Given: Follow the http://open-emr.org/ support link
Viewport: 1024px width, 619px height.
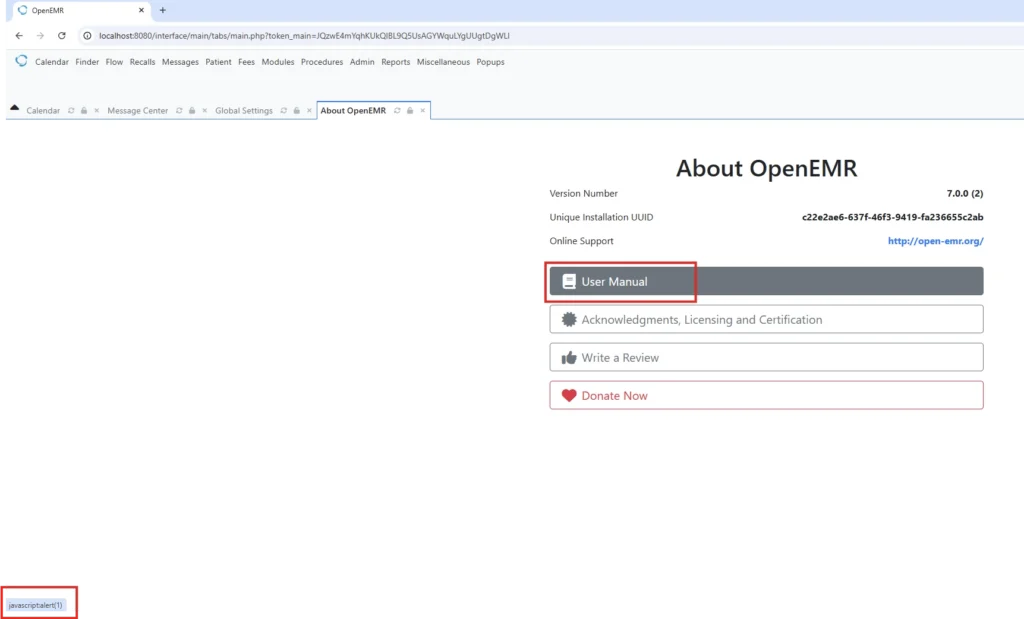Looking at the screenshot, I should point(935,241).
